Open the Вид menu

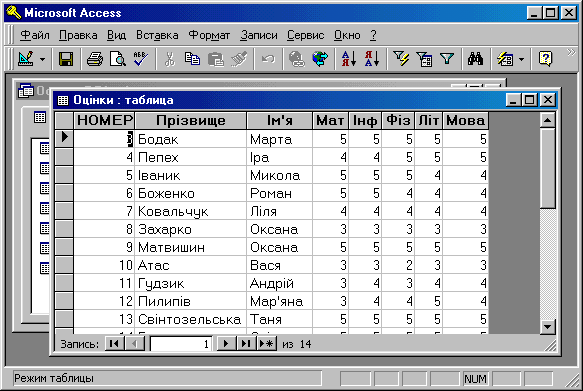coord(116,35)
